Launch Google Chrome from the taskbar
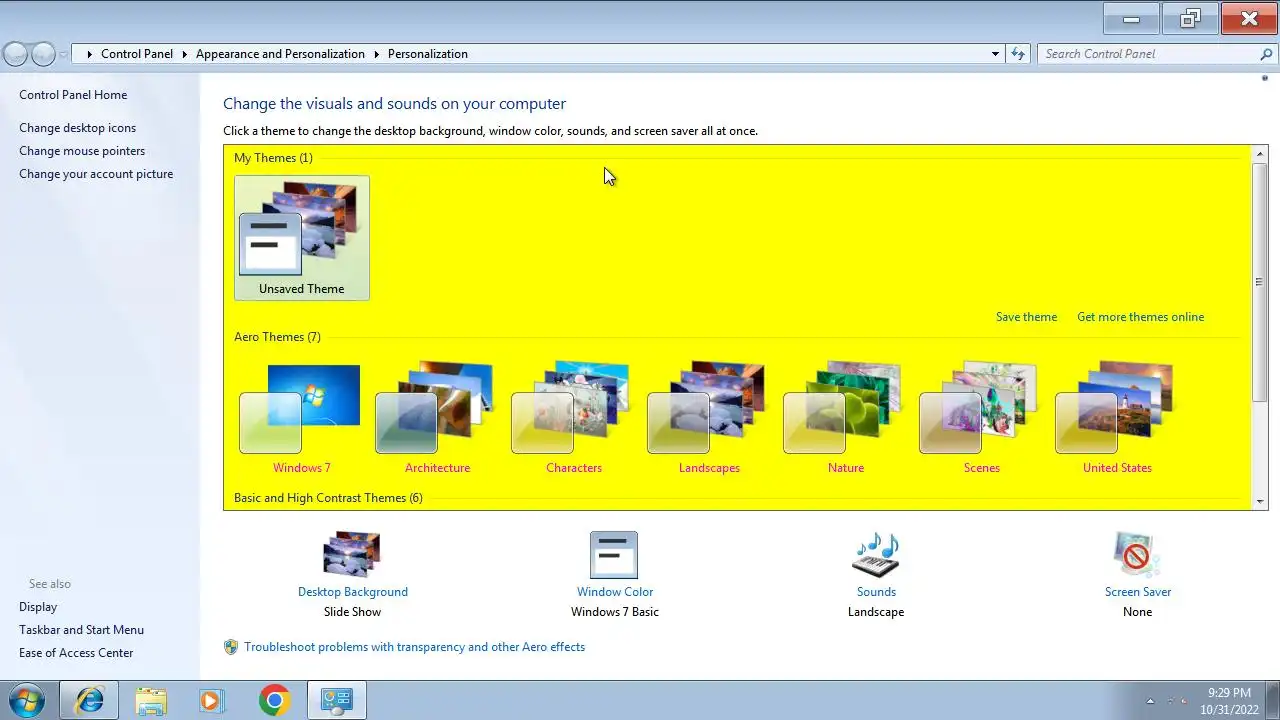The width and height of the screenshot is (1280, 720). [x=274, y=700]
